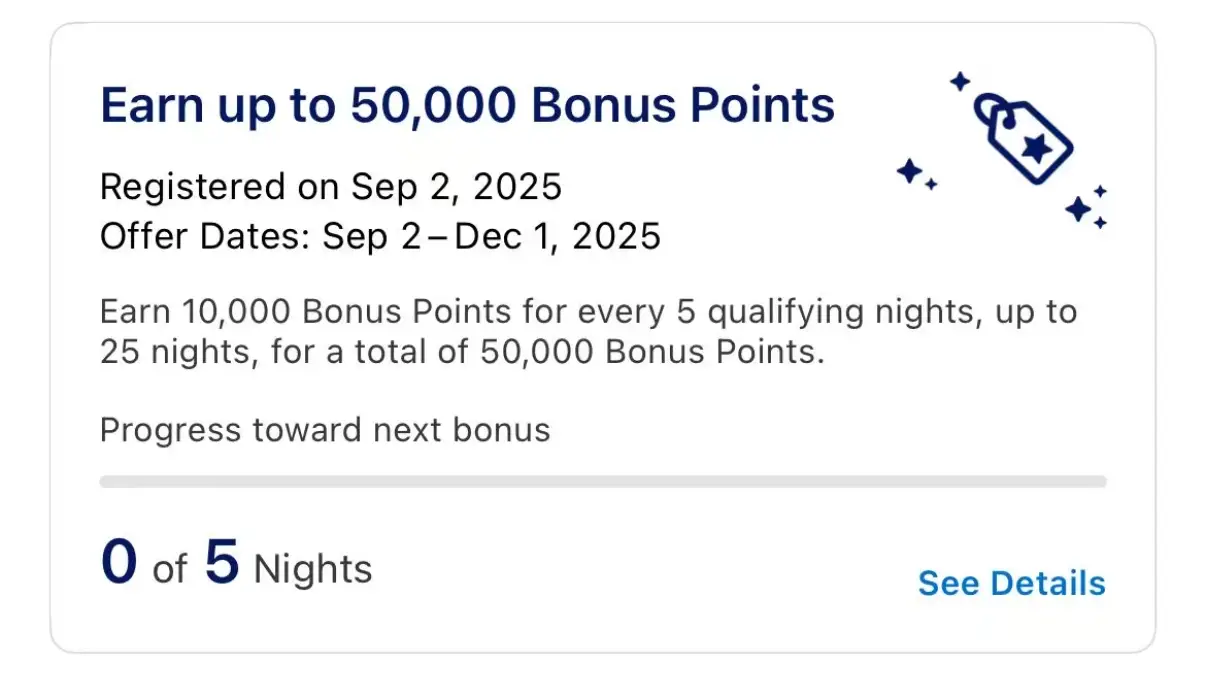Click the Earn up to 50,000 Bonus Points heading

pyautogui.click(x=467, y=105)
